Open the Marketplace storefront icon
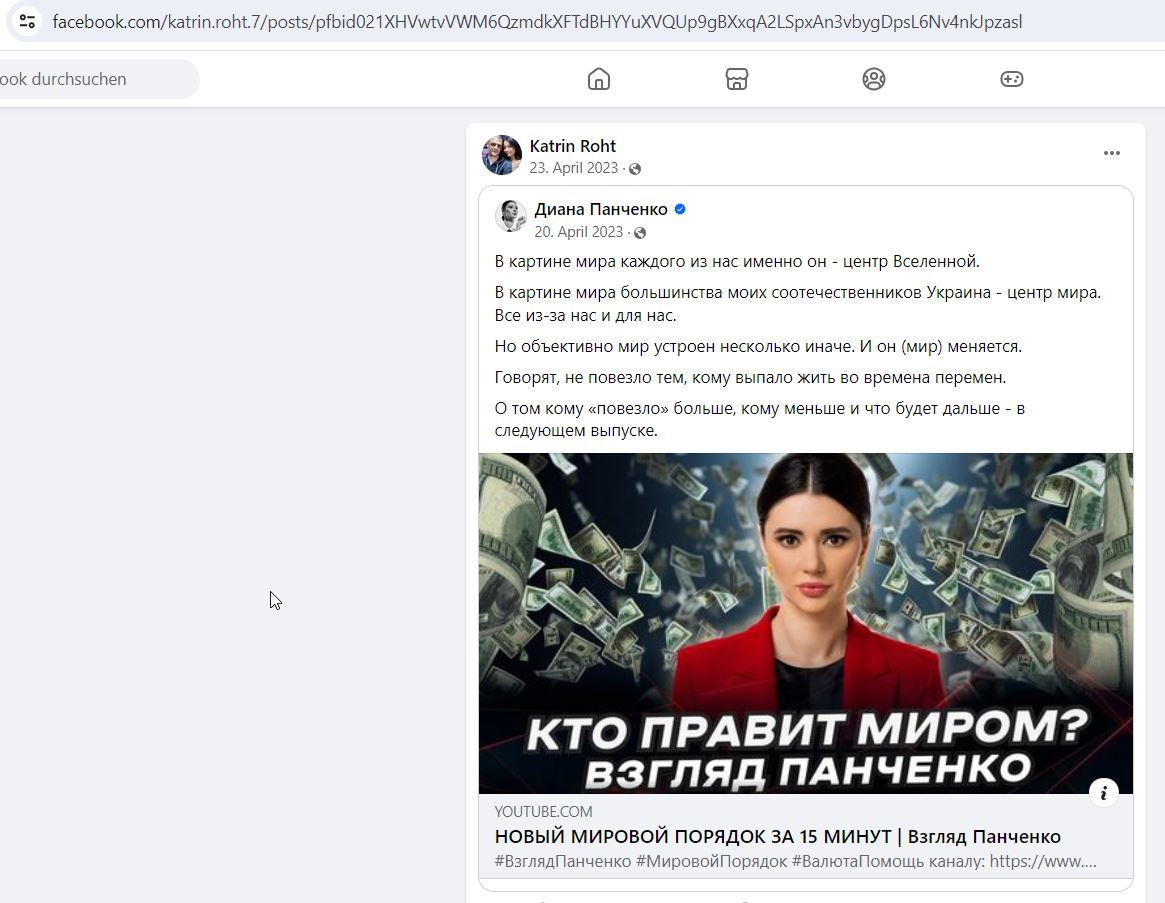The height and width of the screenshot is (903, 1165). pyautogui.click(x=736, y=79)
